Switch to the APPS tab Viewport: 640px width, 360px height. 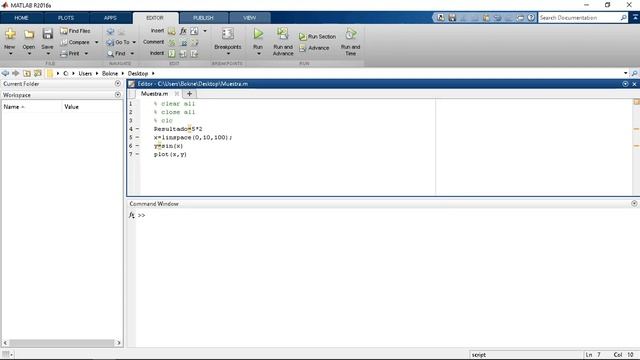tap(110, 18)
